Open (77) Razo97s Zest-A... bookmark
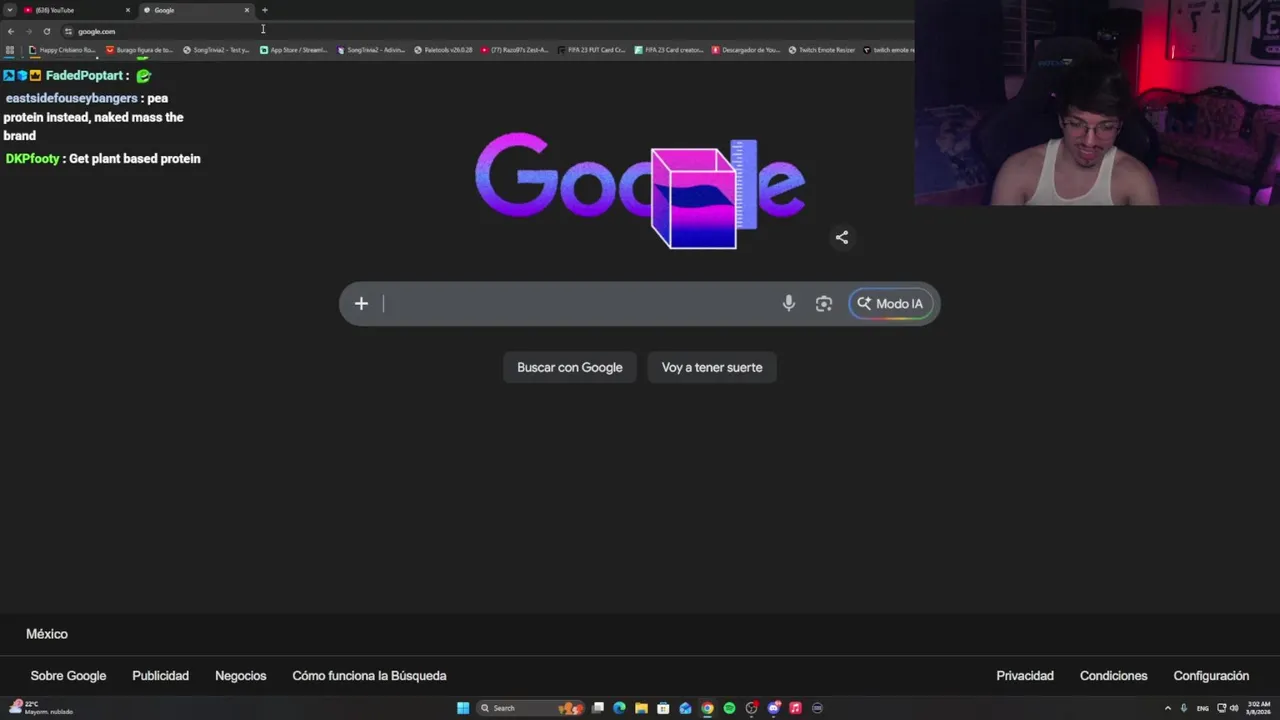Viewport: 1280px width, 720px height. click(x=515, y=50)
